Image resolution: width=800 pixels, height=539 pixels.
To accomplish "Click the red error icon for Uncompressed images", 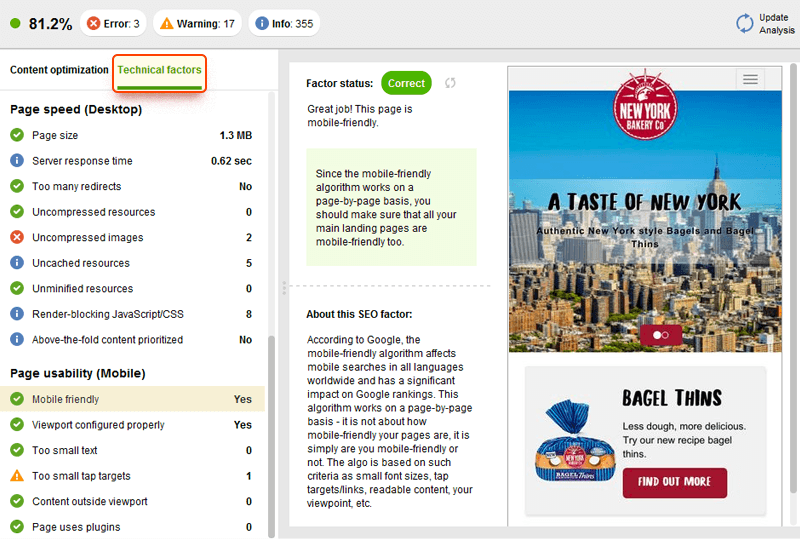I will (x=17, y=238).
